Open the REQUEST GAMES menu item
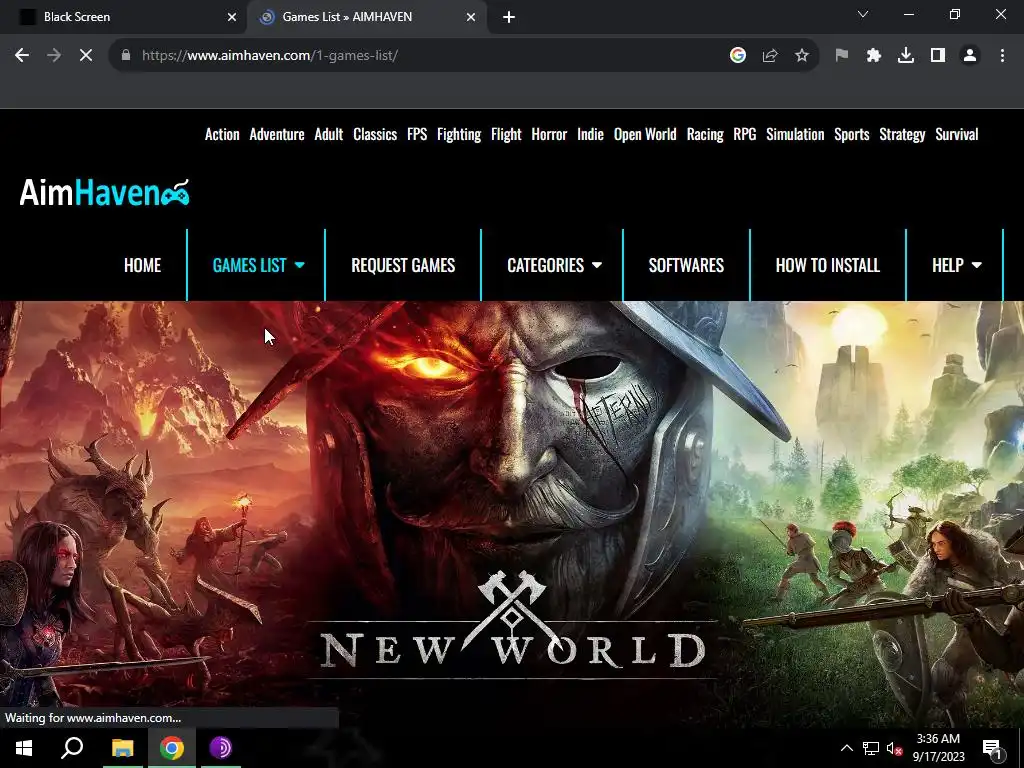This screenshot has width=1024, height=768. 403,265
